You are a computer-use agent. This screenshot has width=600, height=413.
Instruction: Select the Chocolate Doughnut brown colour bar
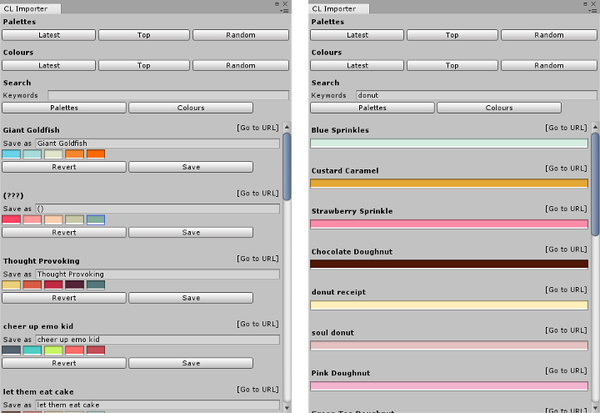449,264
